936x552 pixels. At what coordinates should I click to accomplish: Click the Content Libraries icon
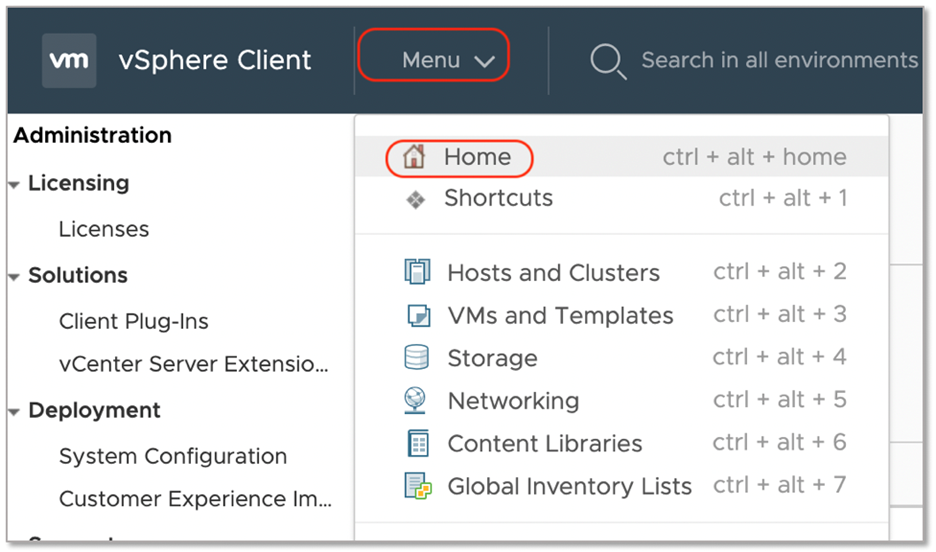[418, 443]
